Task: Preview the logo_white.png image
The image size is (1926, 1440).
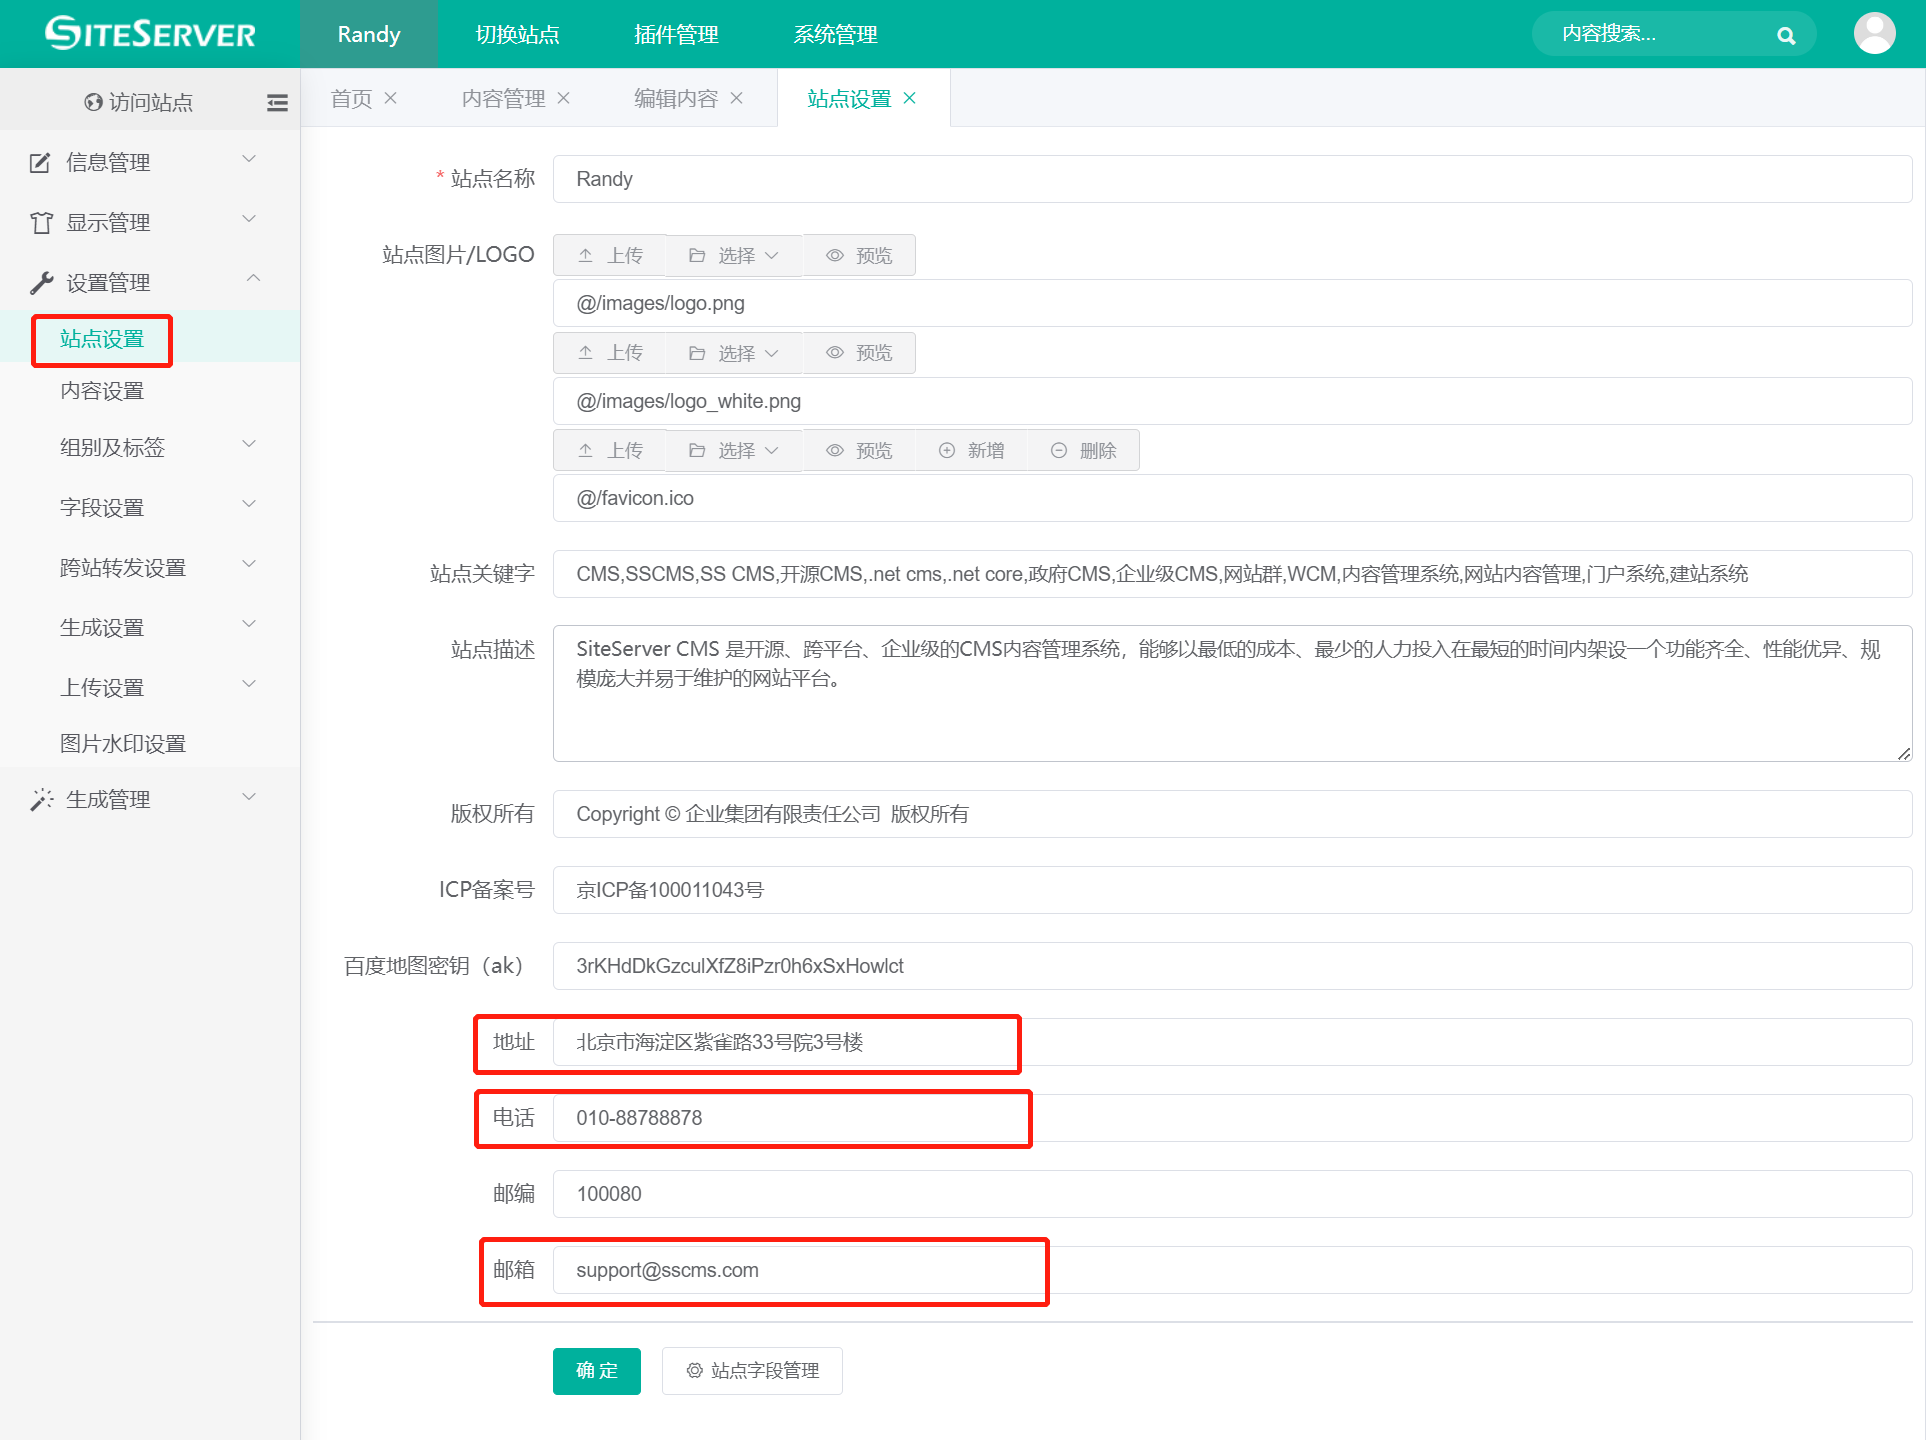Action: click(x=859, y=353)
